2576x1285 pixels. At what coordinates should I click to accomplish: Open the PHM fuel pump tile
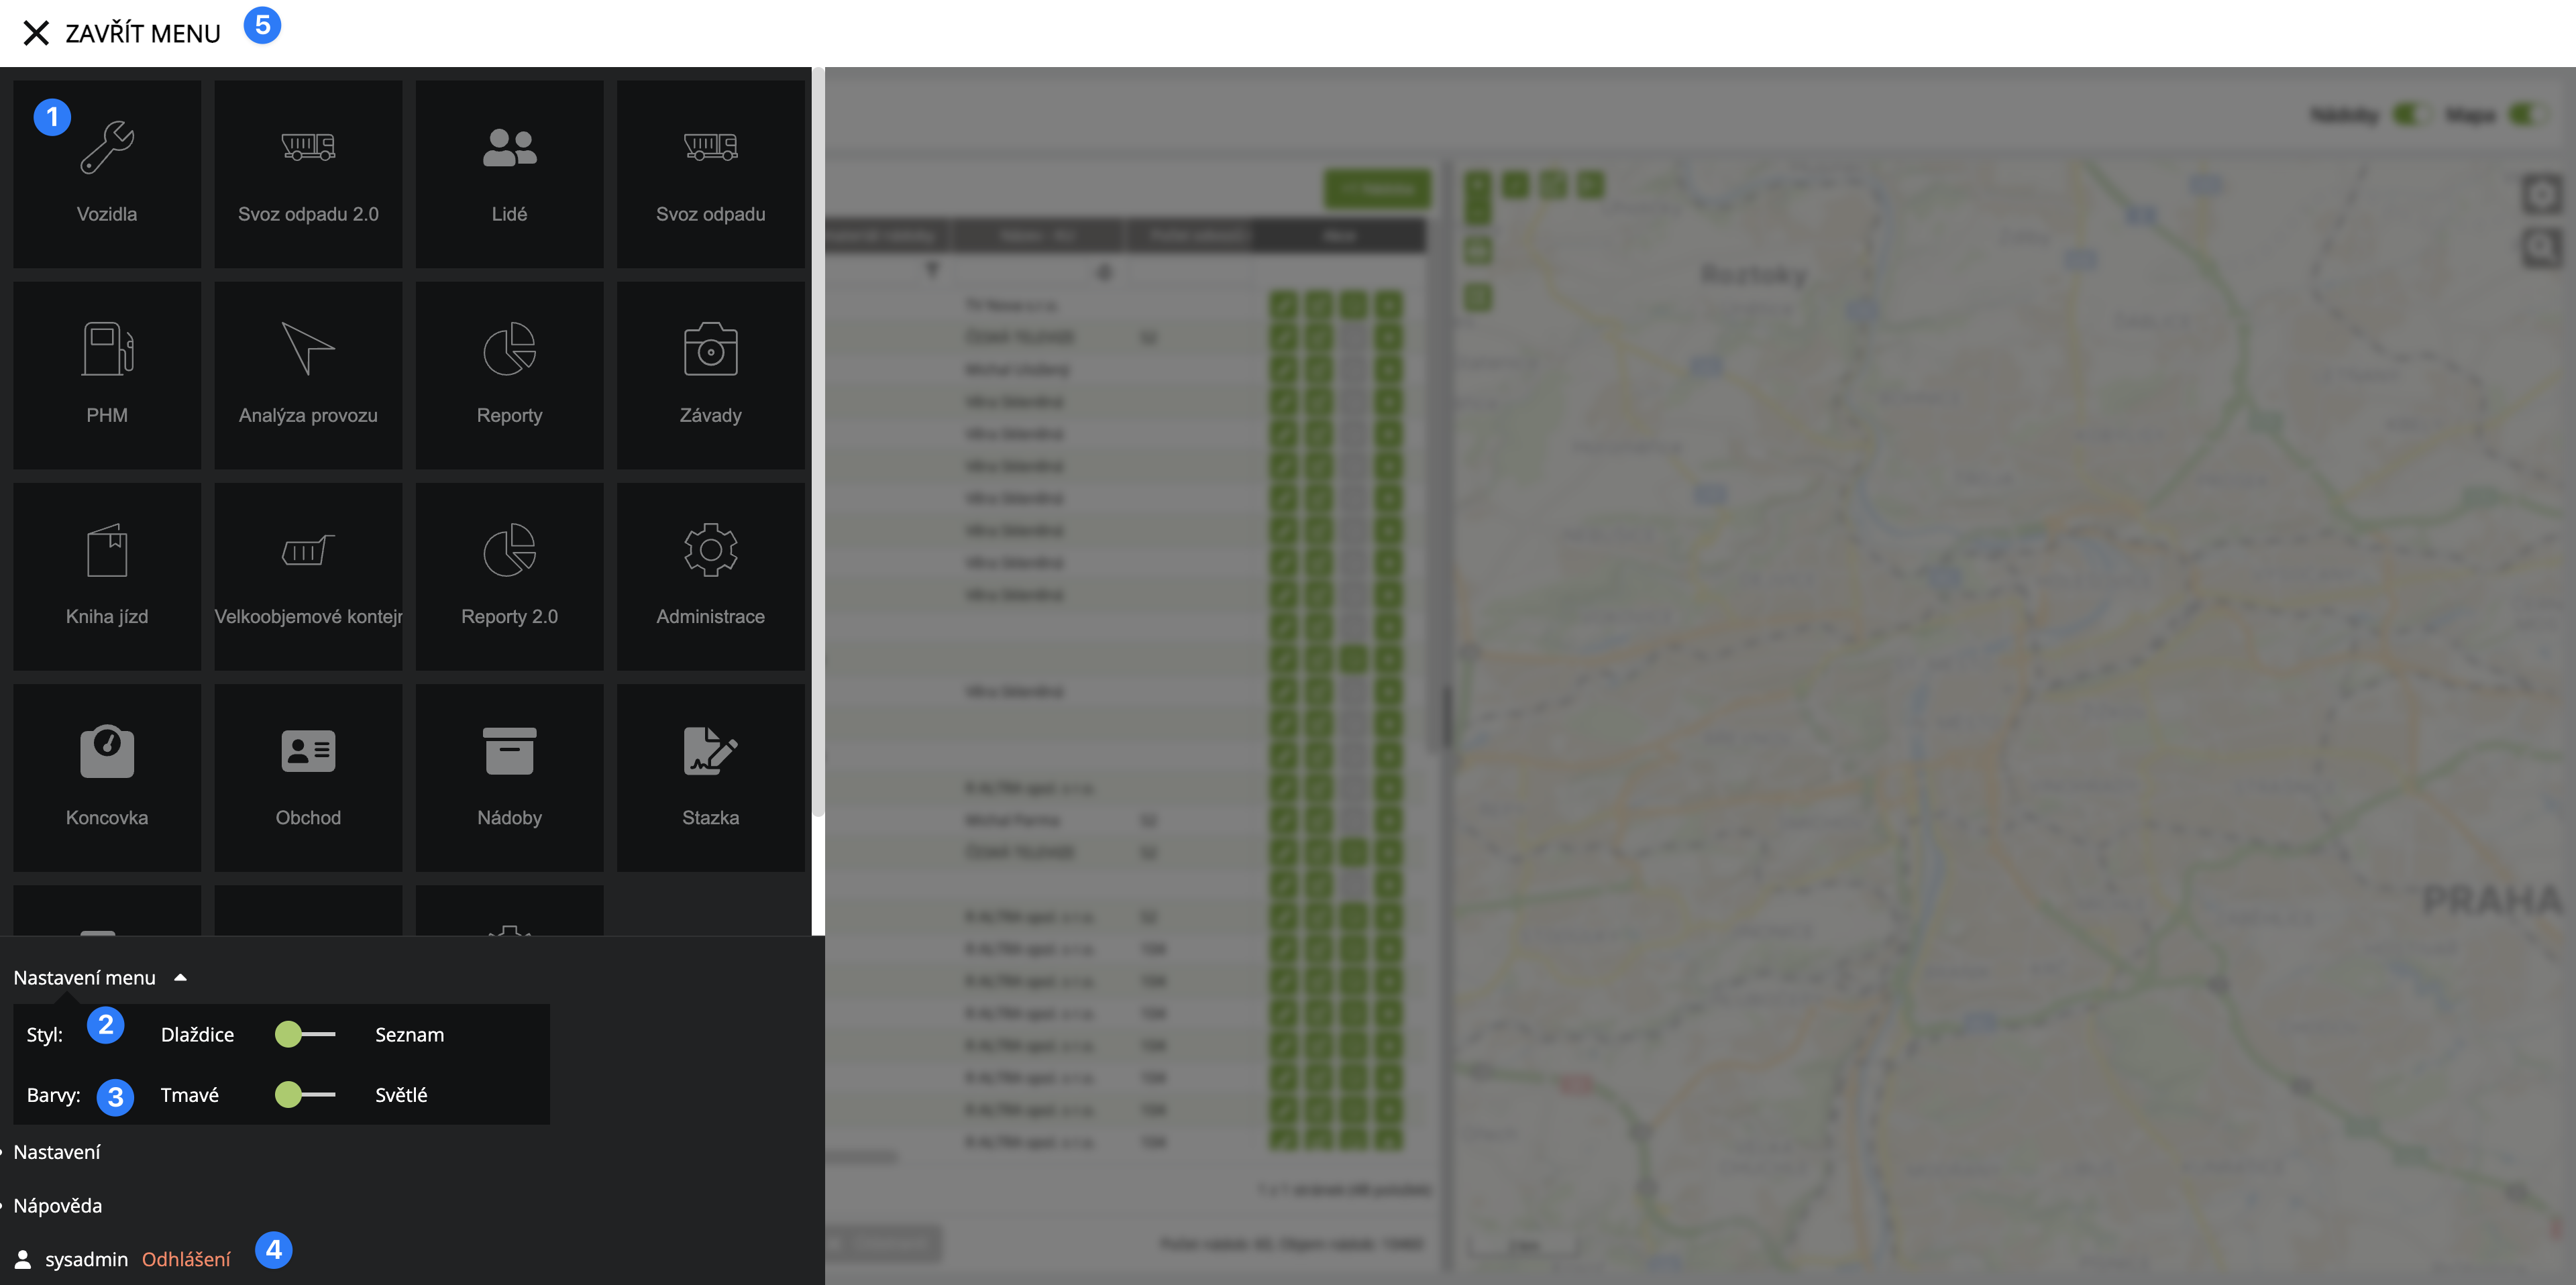pos(107,374)
